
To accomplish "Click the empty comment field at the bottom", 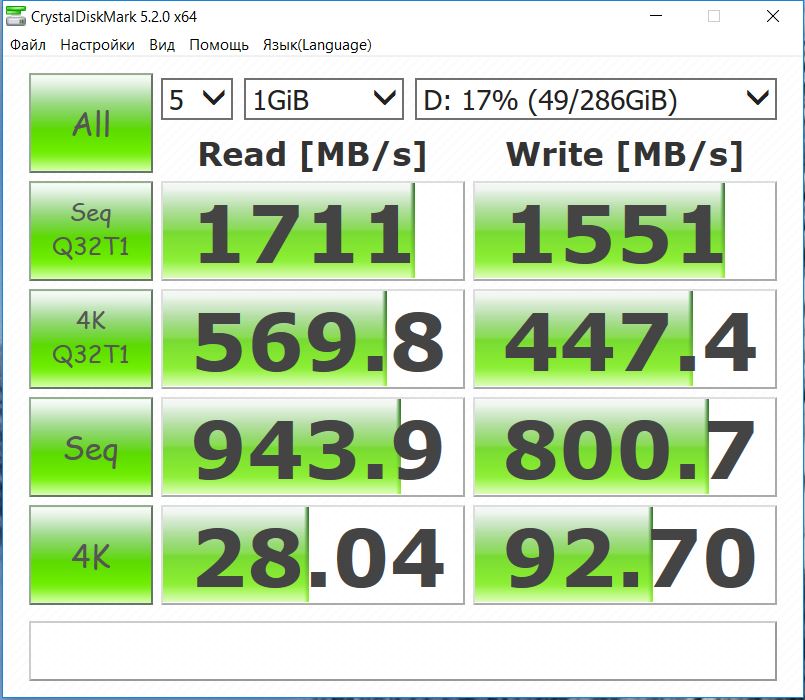I will click(x=403, y=651).
